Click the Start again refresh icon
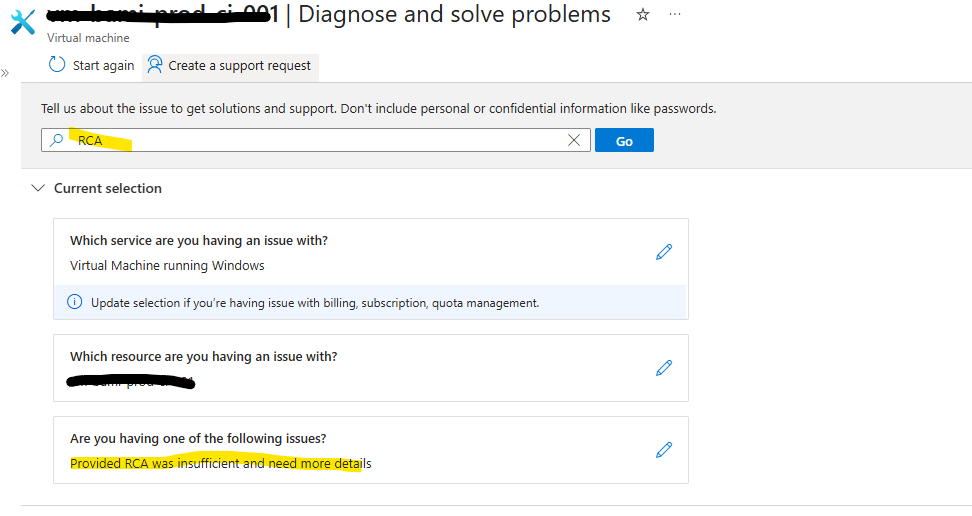Image resolution: width=972 pixels, height=516 pixels. (x=57, y=64)
